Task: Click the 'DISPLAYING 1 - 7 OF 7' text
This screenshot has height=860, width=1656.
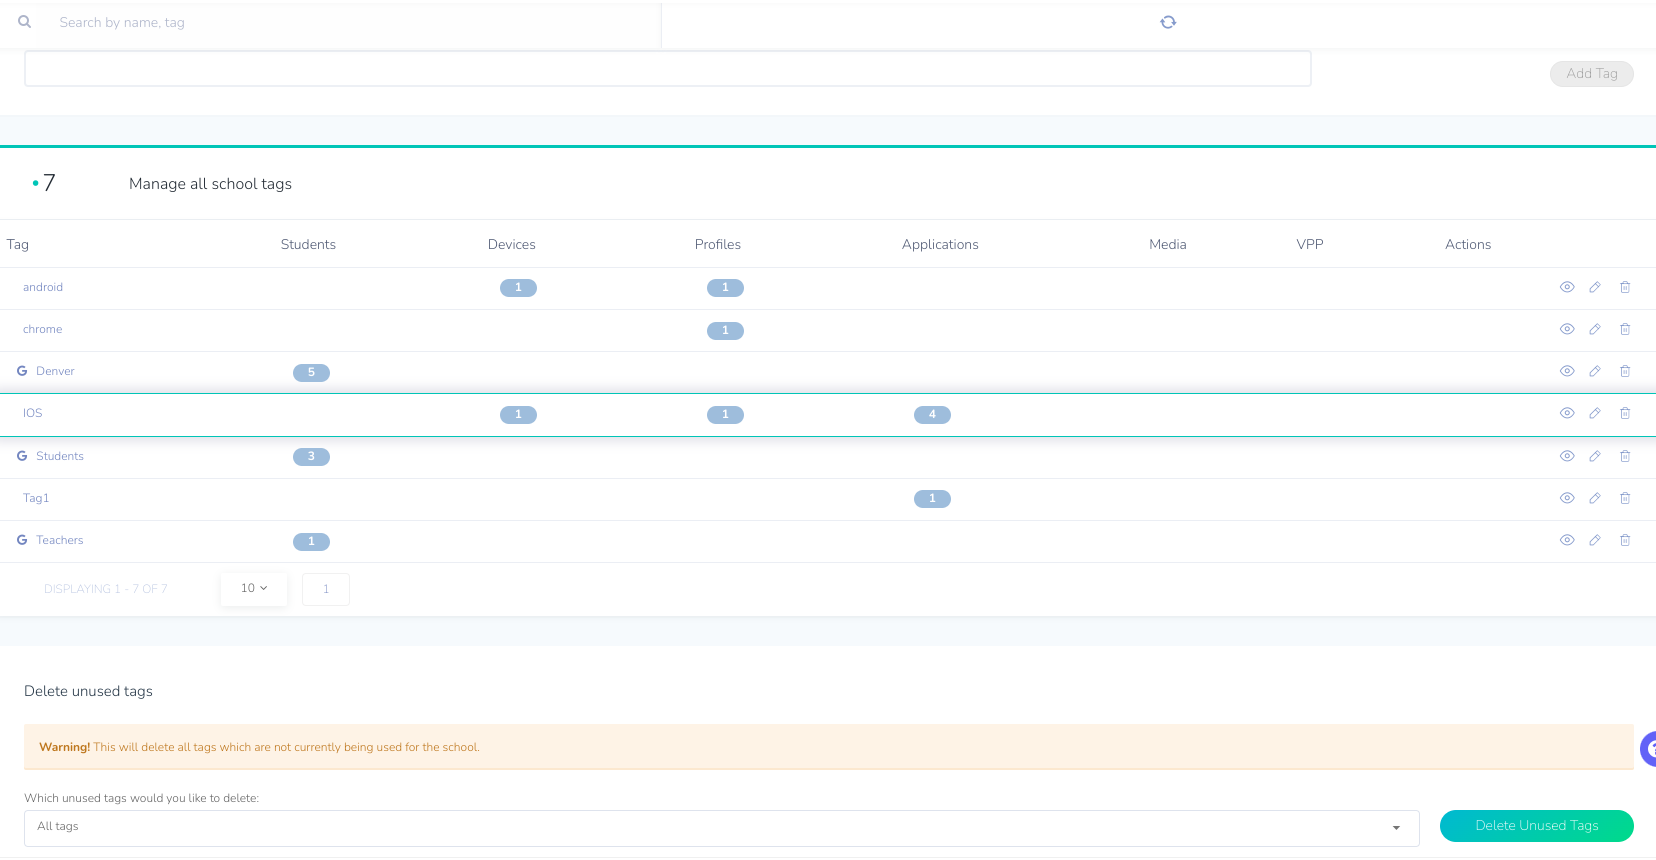Action: 106,589
